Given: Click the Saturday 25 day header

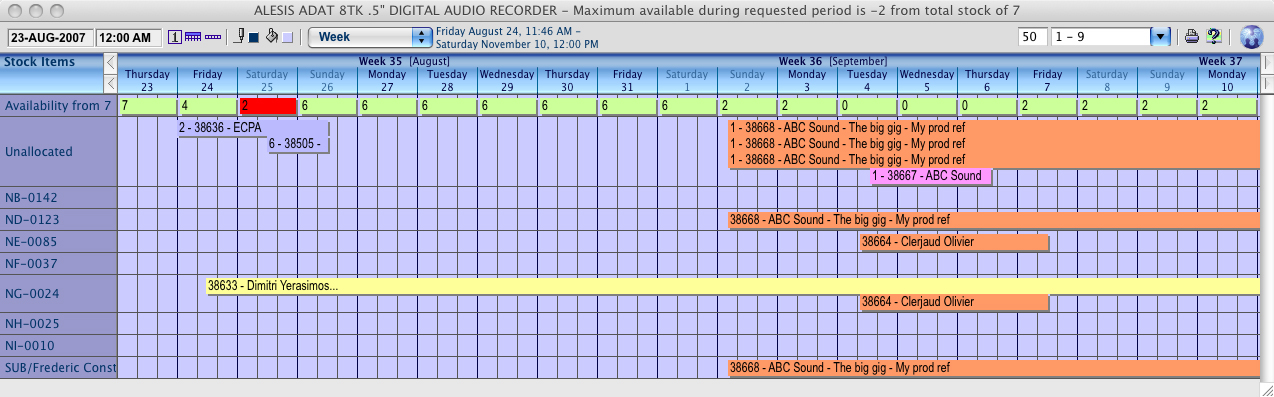Looking at the screenshot, I should pyautogui.click(x=268, y=81).
